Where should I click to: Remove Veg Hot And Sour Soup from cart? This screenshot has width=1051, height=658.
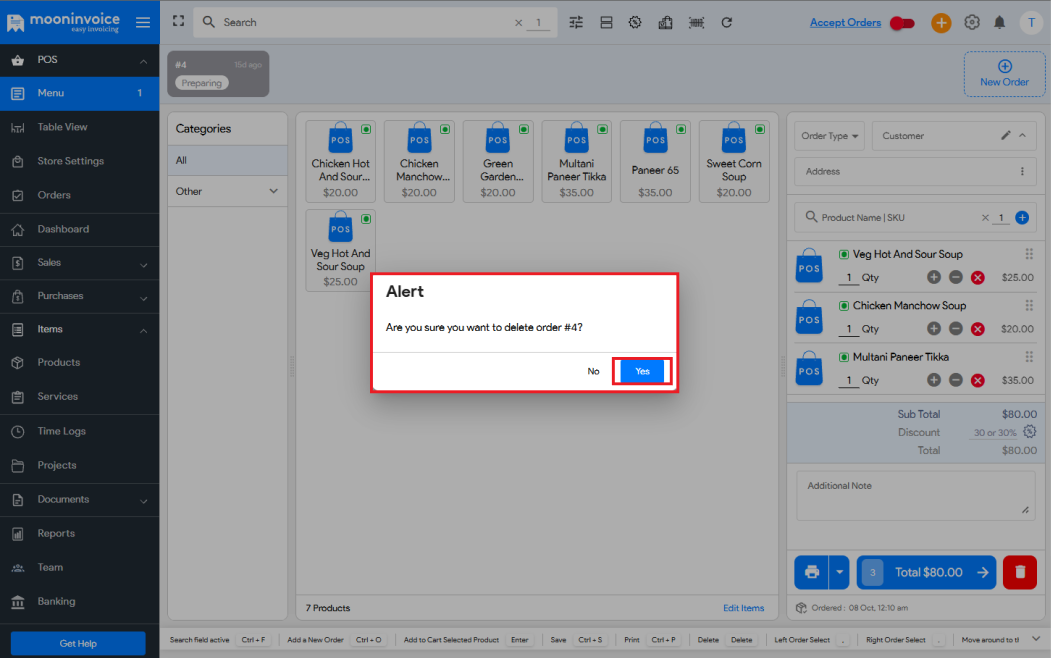(x=978, y=277)
